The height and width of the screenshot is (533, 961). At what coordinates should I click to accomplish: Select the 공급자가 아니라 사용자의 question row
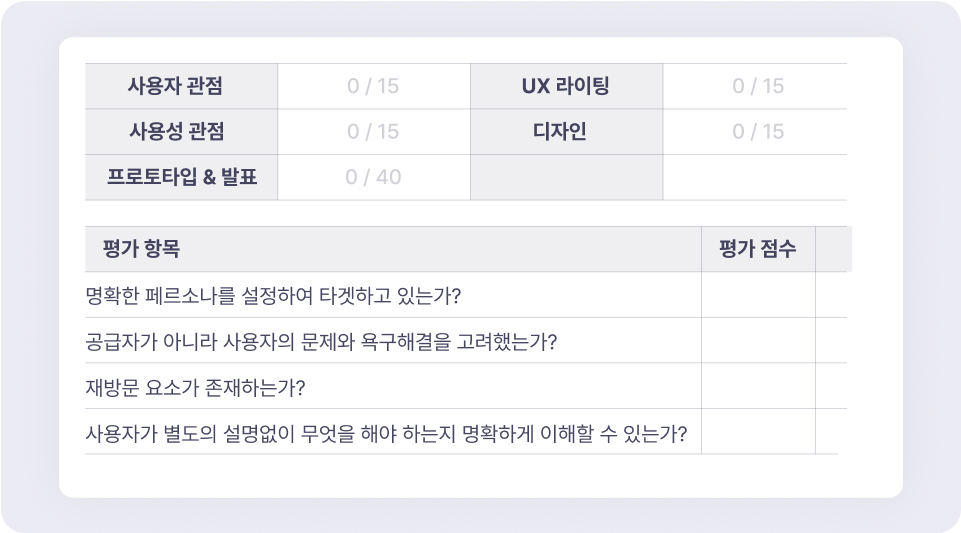[321, 341]
